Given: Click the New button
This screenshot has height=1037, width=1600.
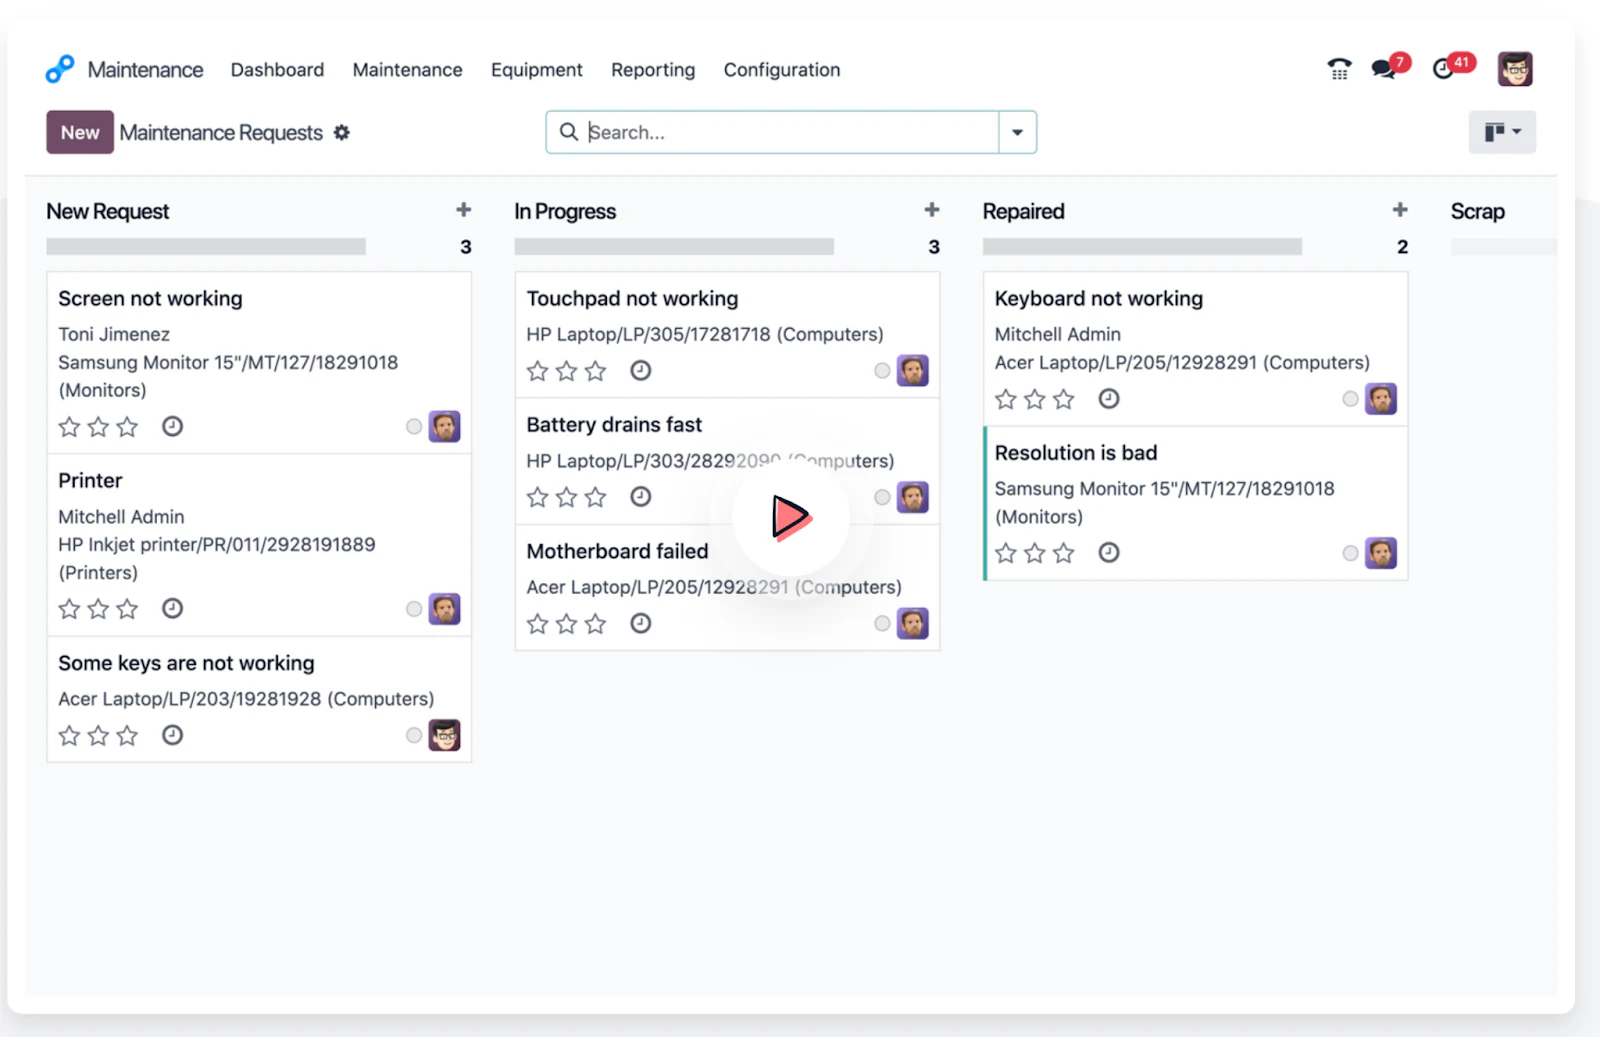Looking at the screenshot, I should click(80, 132).
